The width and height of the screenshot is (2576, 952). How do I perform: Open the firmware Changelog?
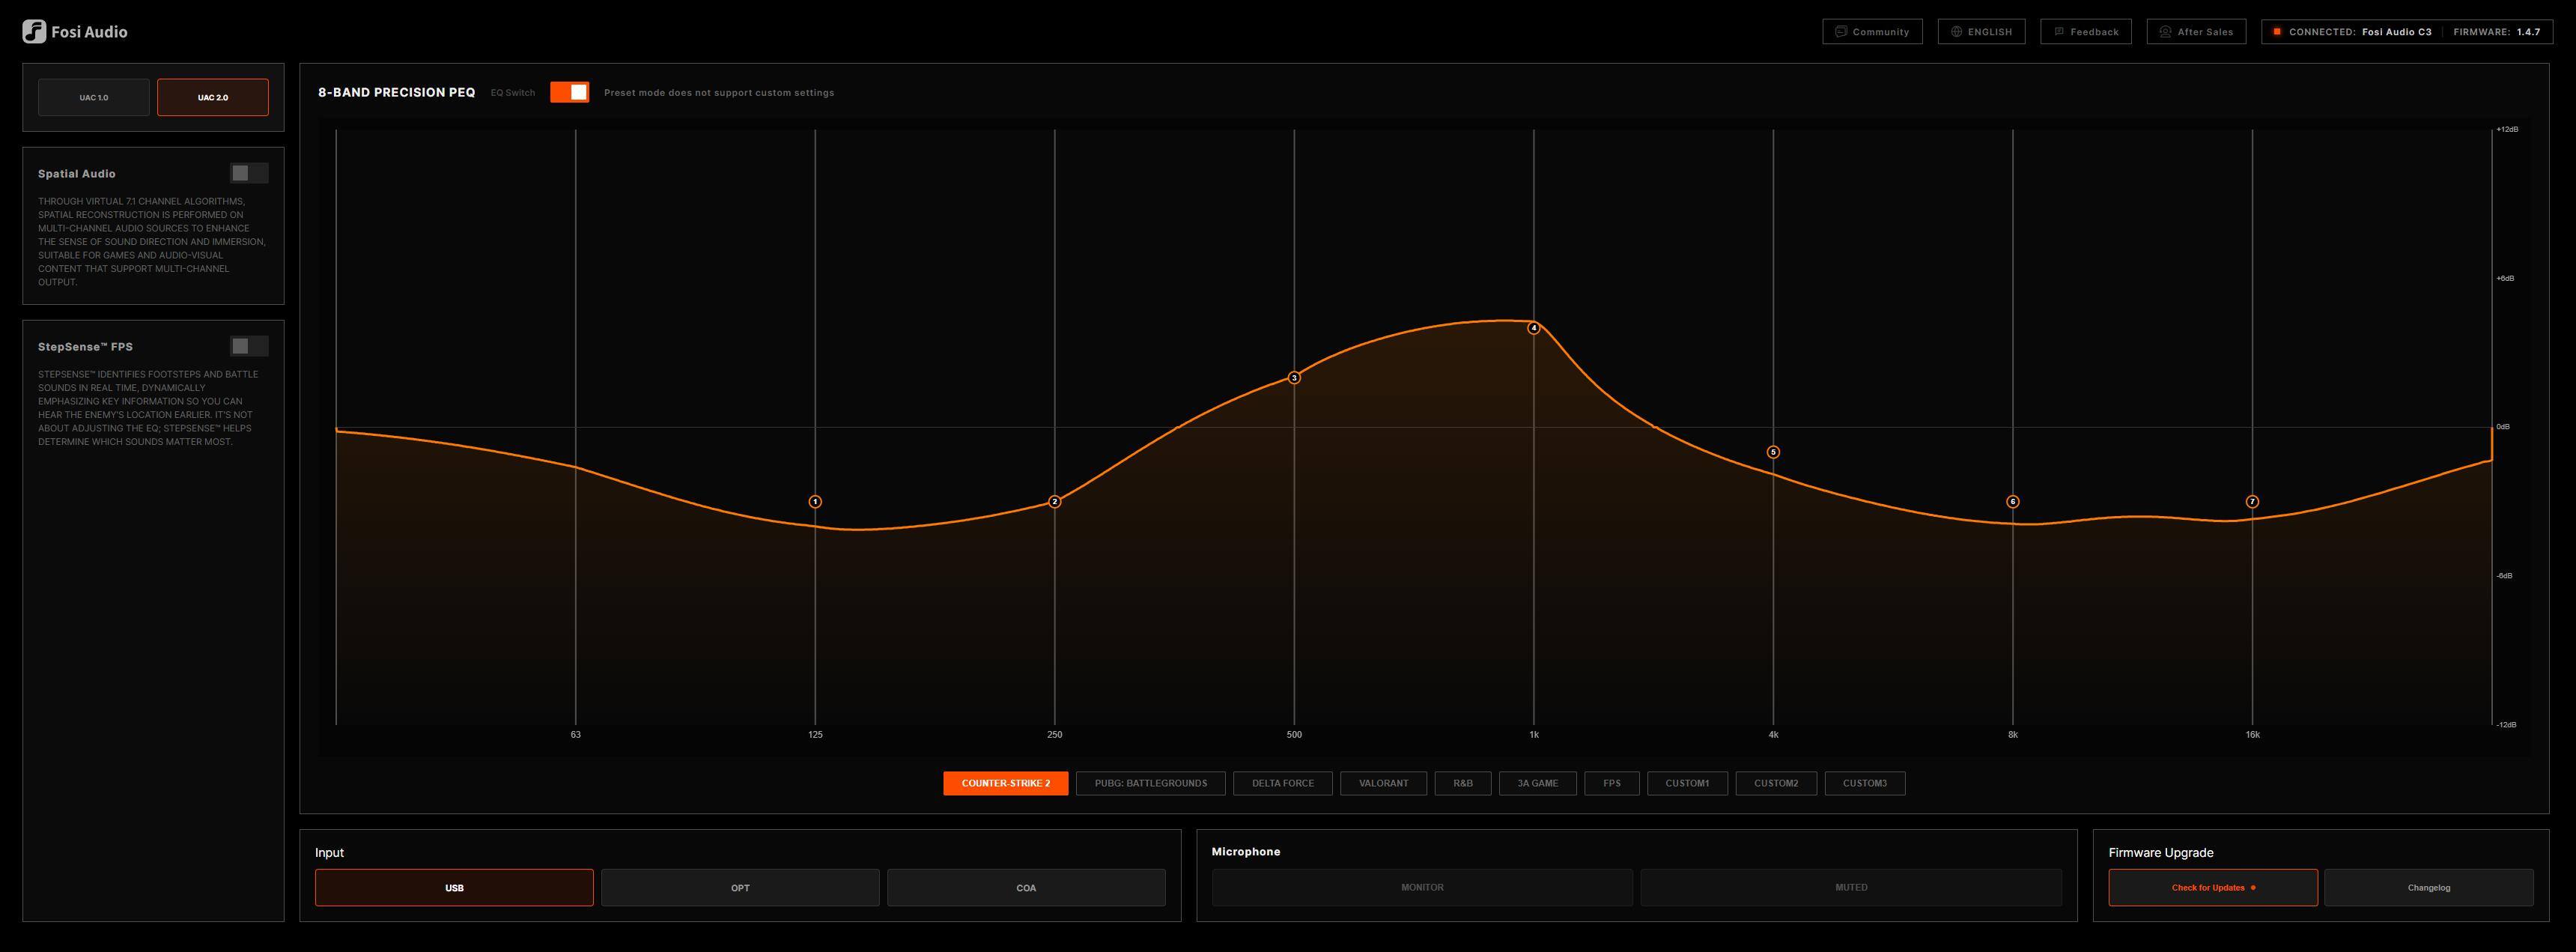(x=2429, y=888)
